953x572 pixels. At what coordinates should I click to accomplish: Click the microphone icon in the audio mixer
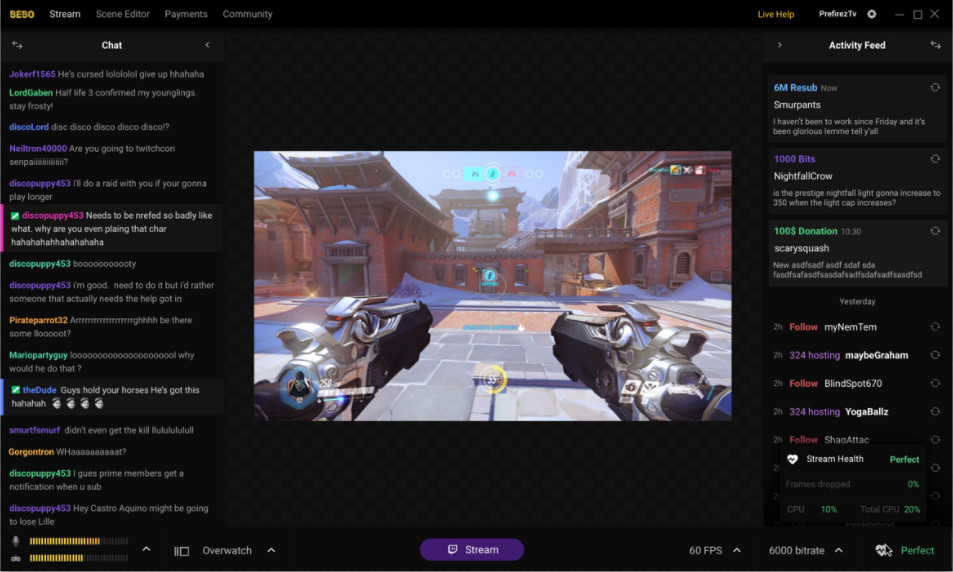(16, 540)
